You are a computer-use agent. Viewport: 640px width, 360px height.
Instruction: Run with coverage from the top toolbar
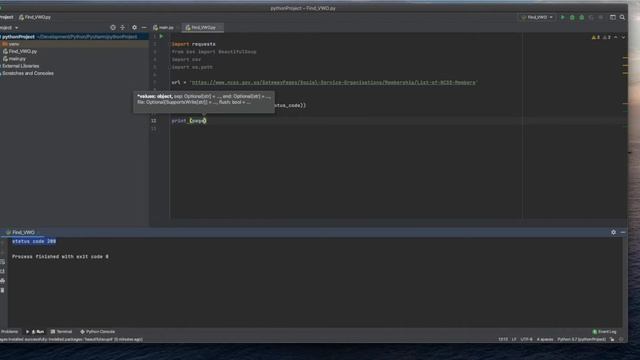coord(582,17)
